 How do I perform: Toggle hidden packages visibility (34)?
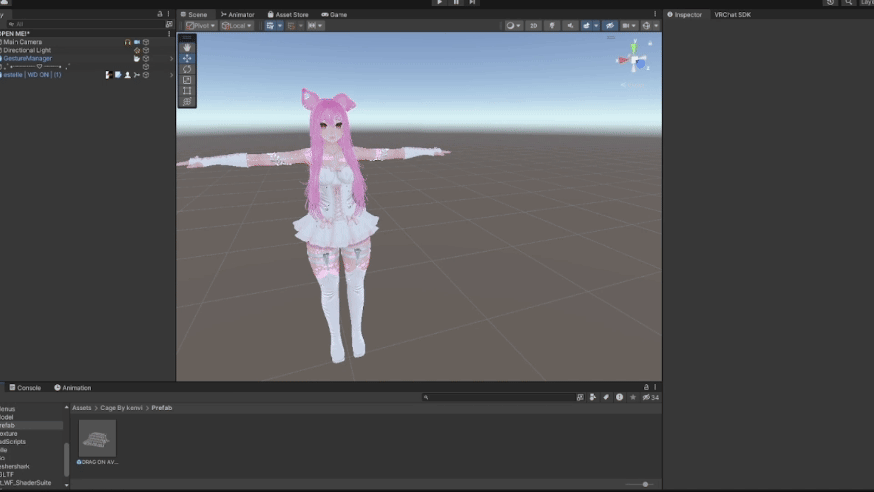click(650, 397)
